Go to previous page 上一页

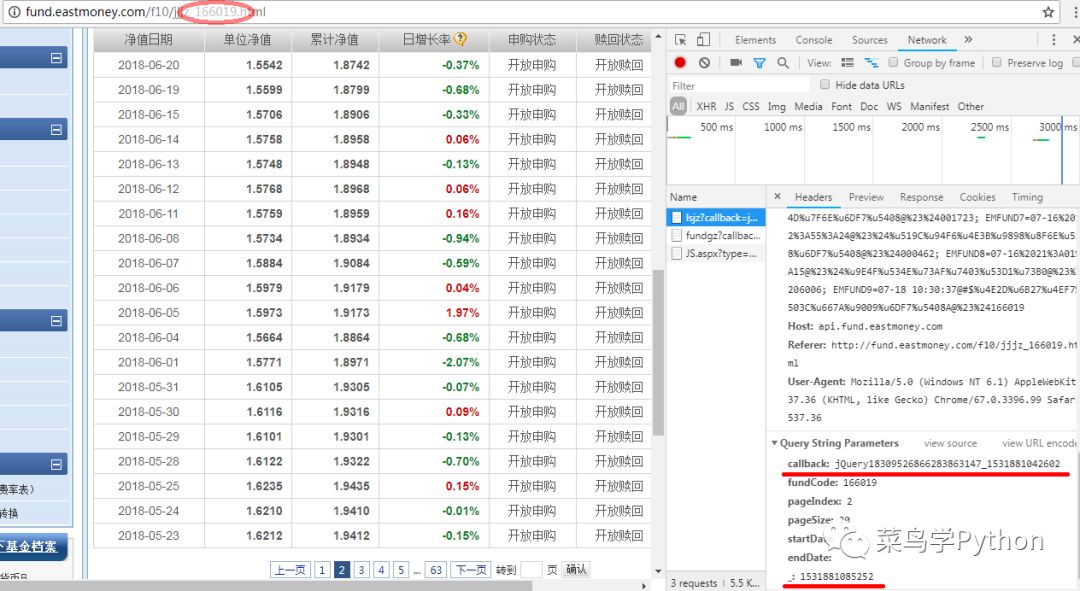coord(289,570)
